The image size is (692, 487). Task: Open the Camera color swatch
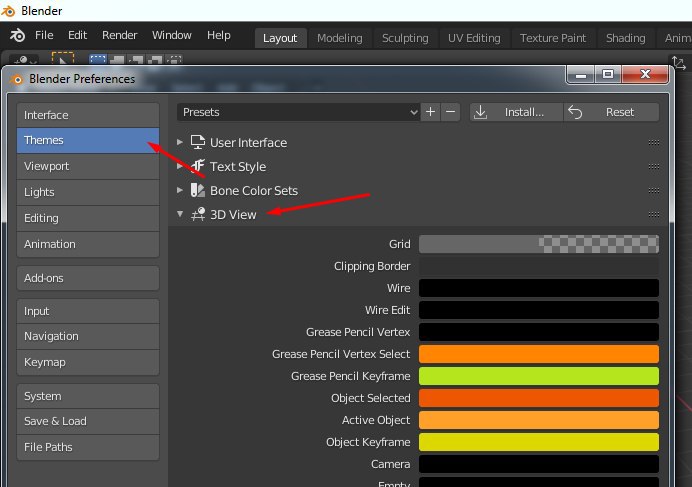click(539, 464)
